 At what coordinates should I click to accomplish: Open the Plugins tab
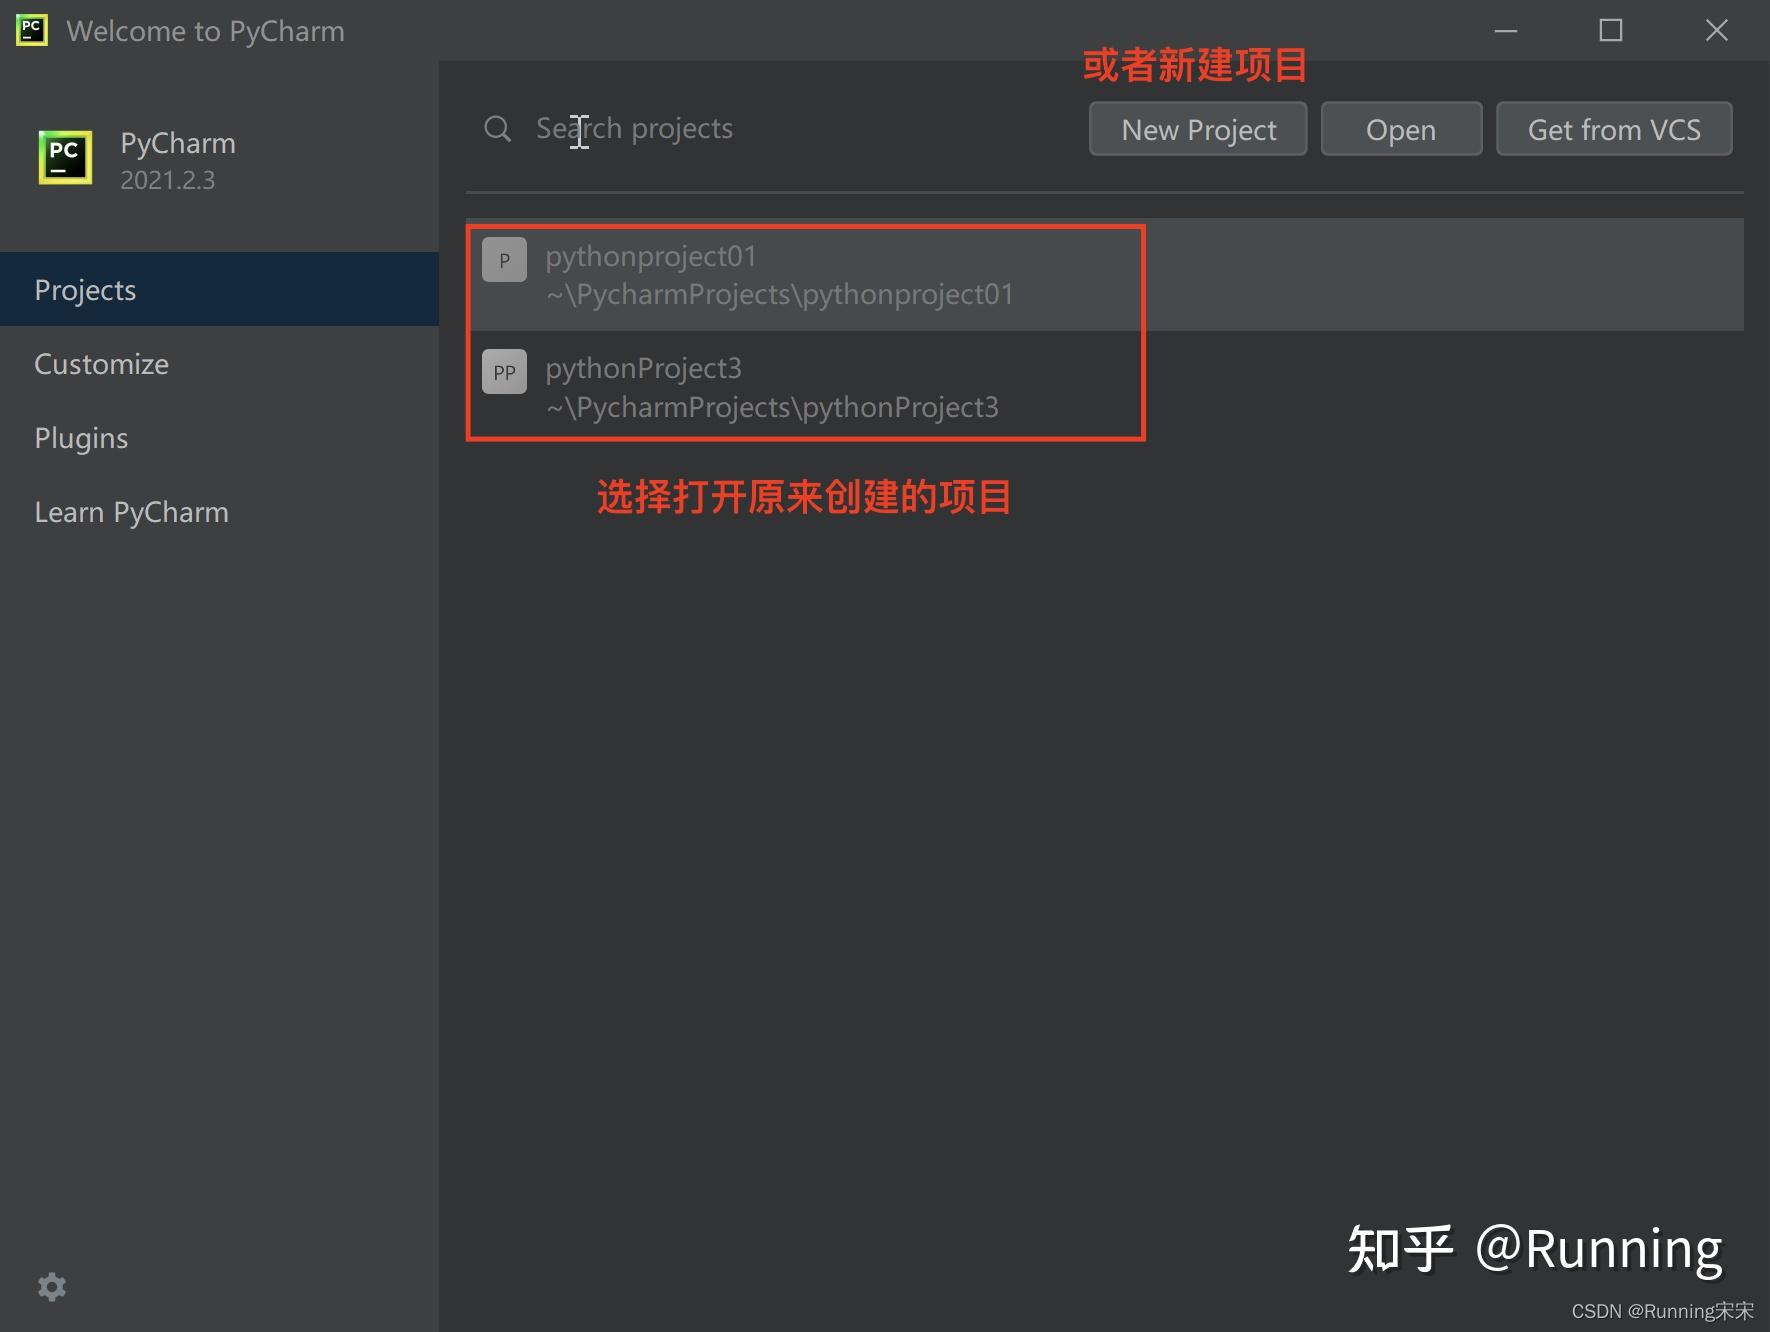[219, 437]
